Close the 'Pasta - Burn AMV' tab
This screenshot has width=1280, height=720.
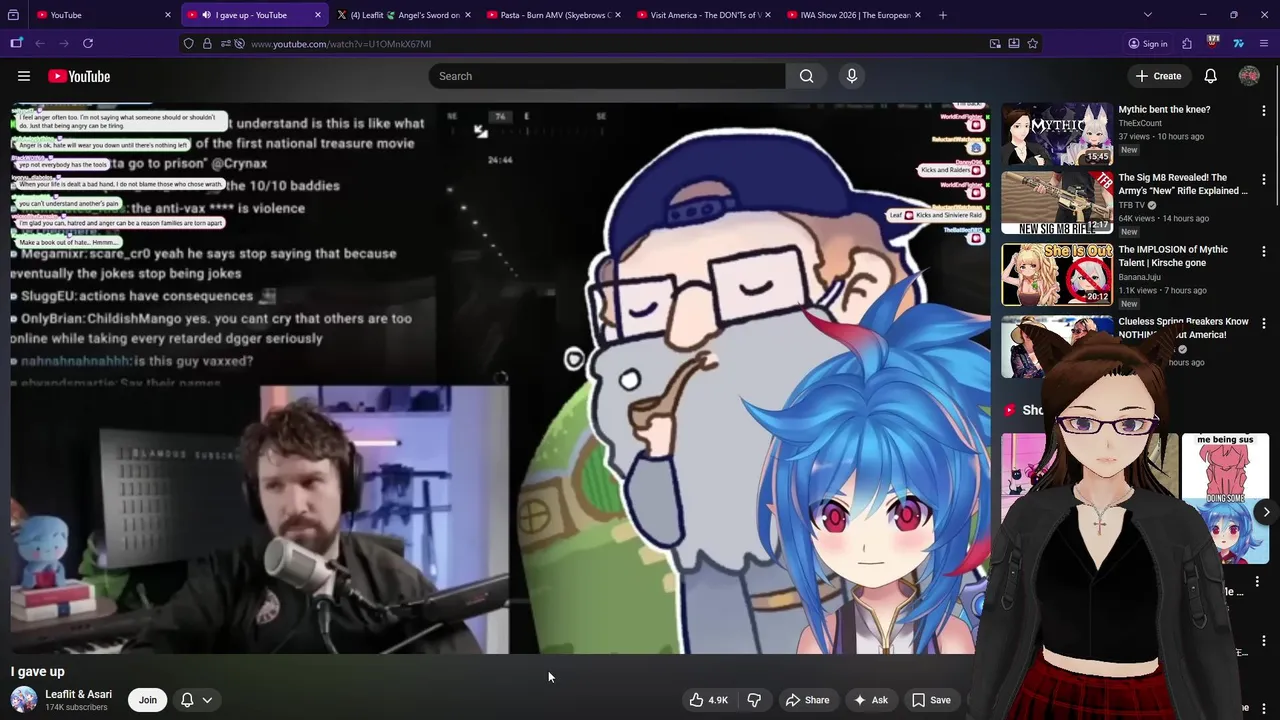click(x=618, y=15)
